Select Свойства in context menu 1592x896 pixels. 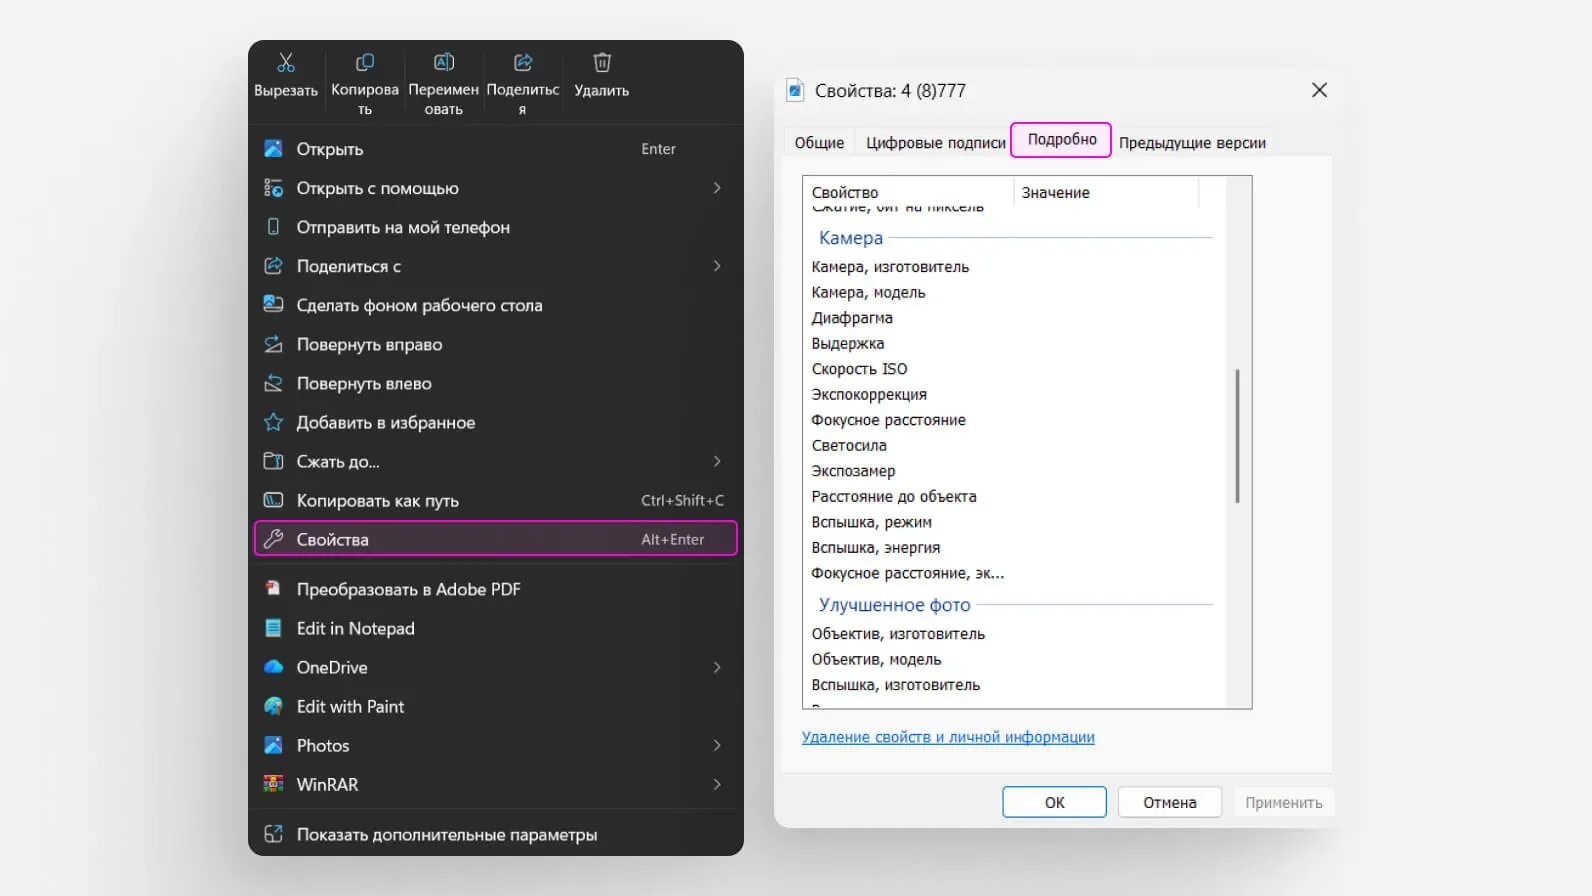pyautogui.click(x=496, y=539)
